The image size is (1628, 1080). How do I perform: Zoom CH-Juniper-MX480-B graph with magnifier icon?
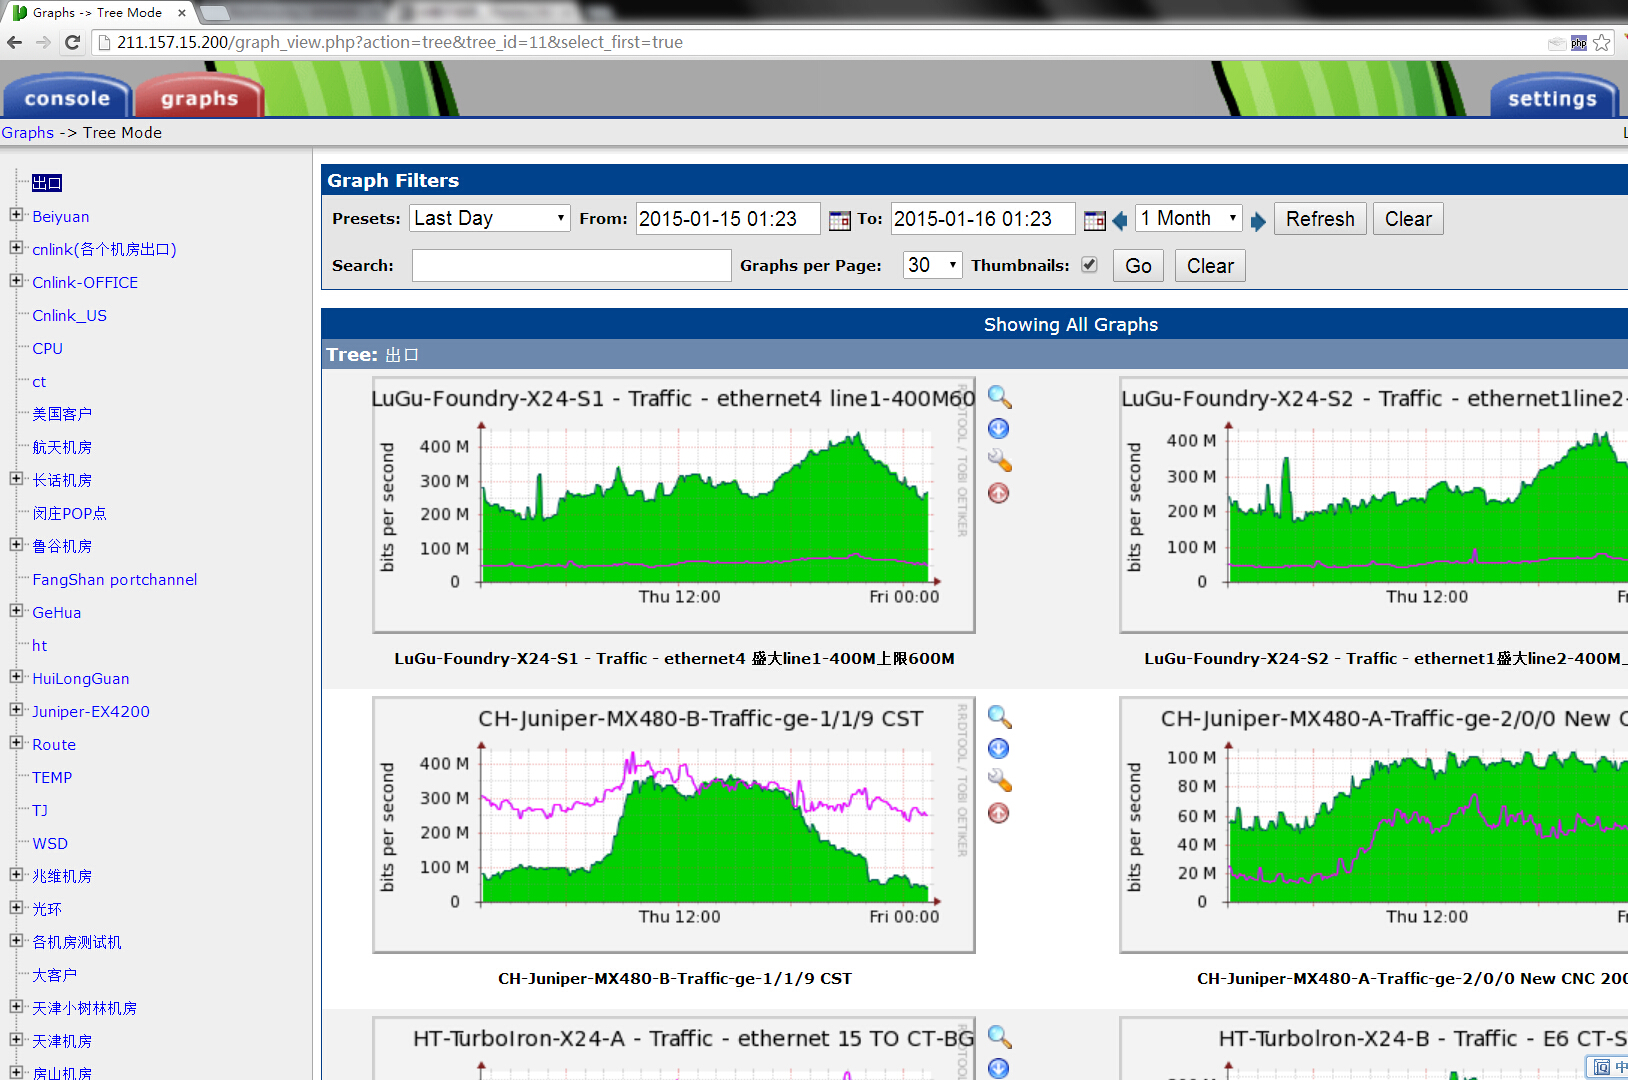click(999, 717)
